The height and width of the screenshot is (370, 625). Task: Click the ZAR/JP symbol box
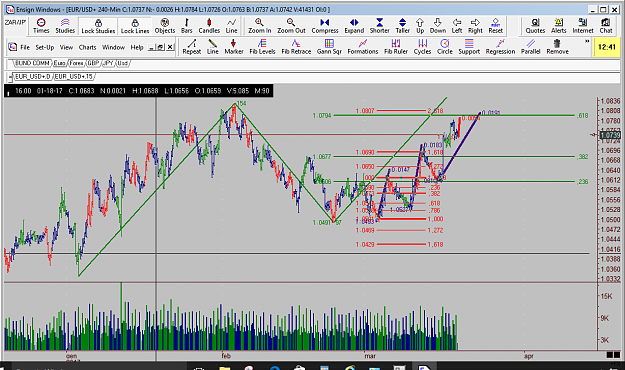point(16,22)
